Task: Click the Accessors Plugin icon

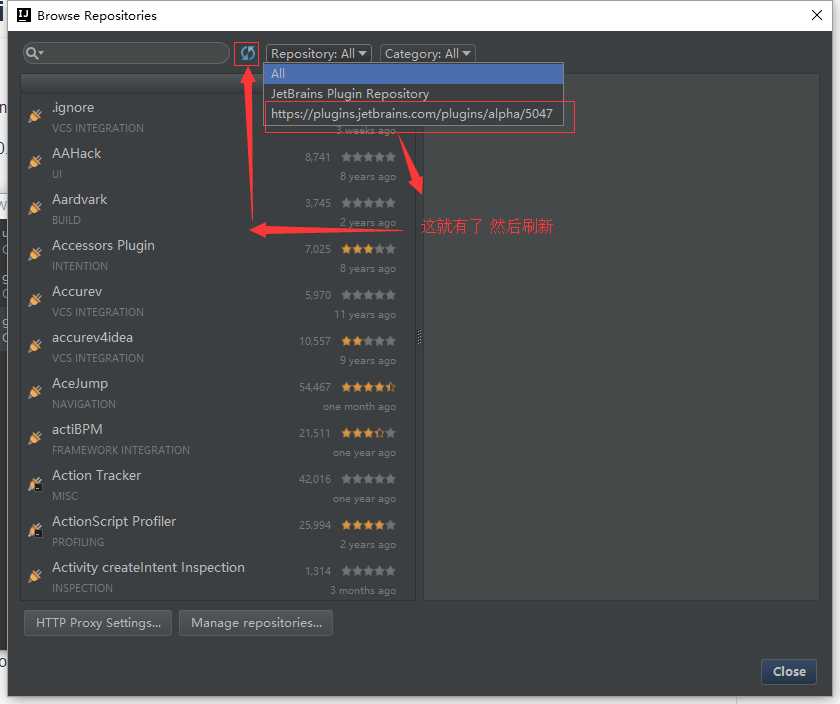Action: point(35,253)
